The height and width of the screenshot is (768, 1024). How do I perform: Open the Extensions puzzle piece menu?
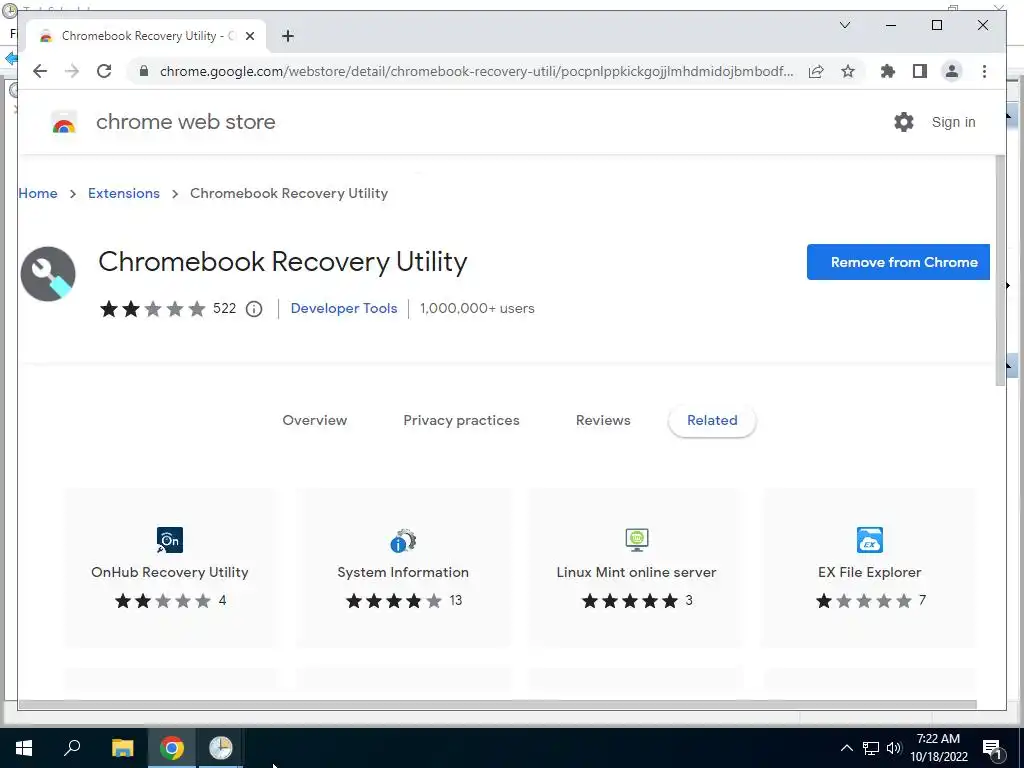888,71
